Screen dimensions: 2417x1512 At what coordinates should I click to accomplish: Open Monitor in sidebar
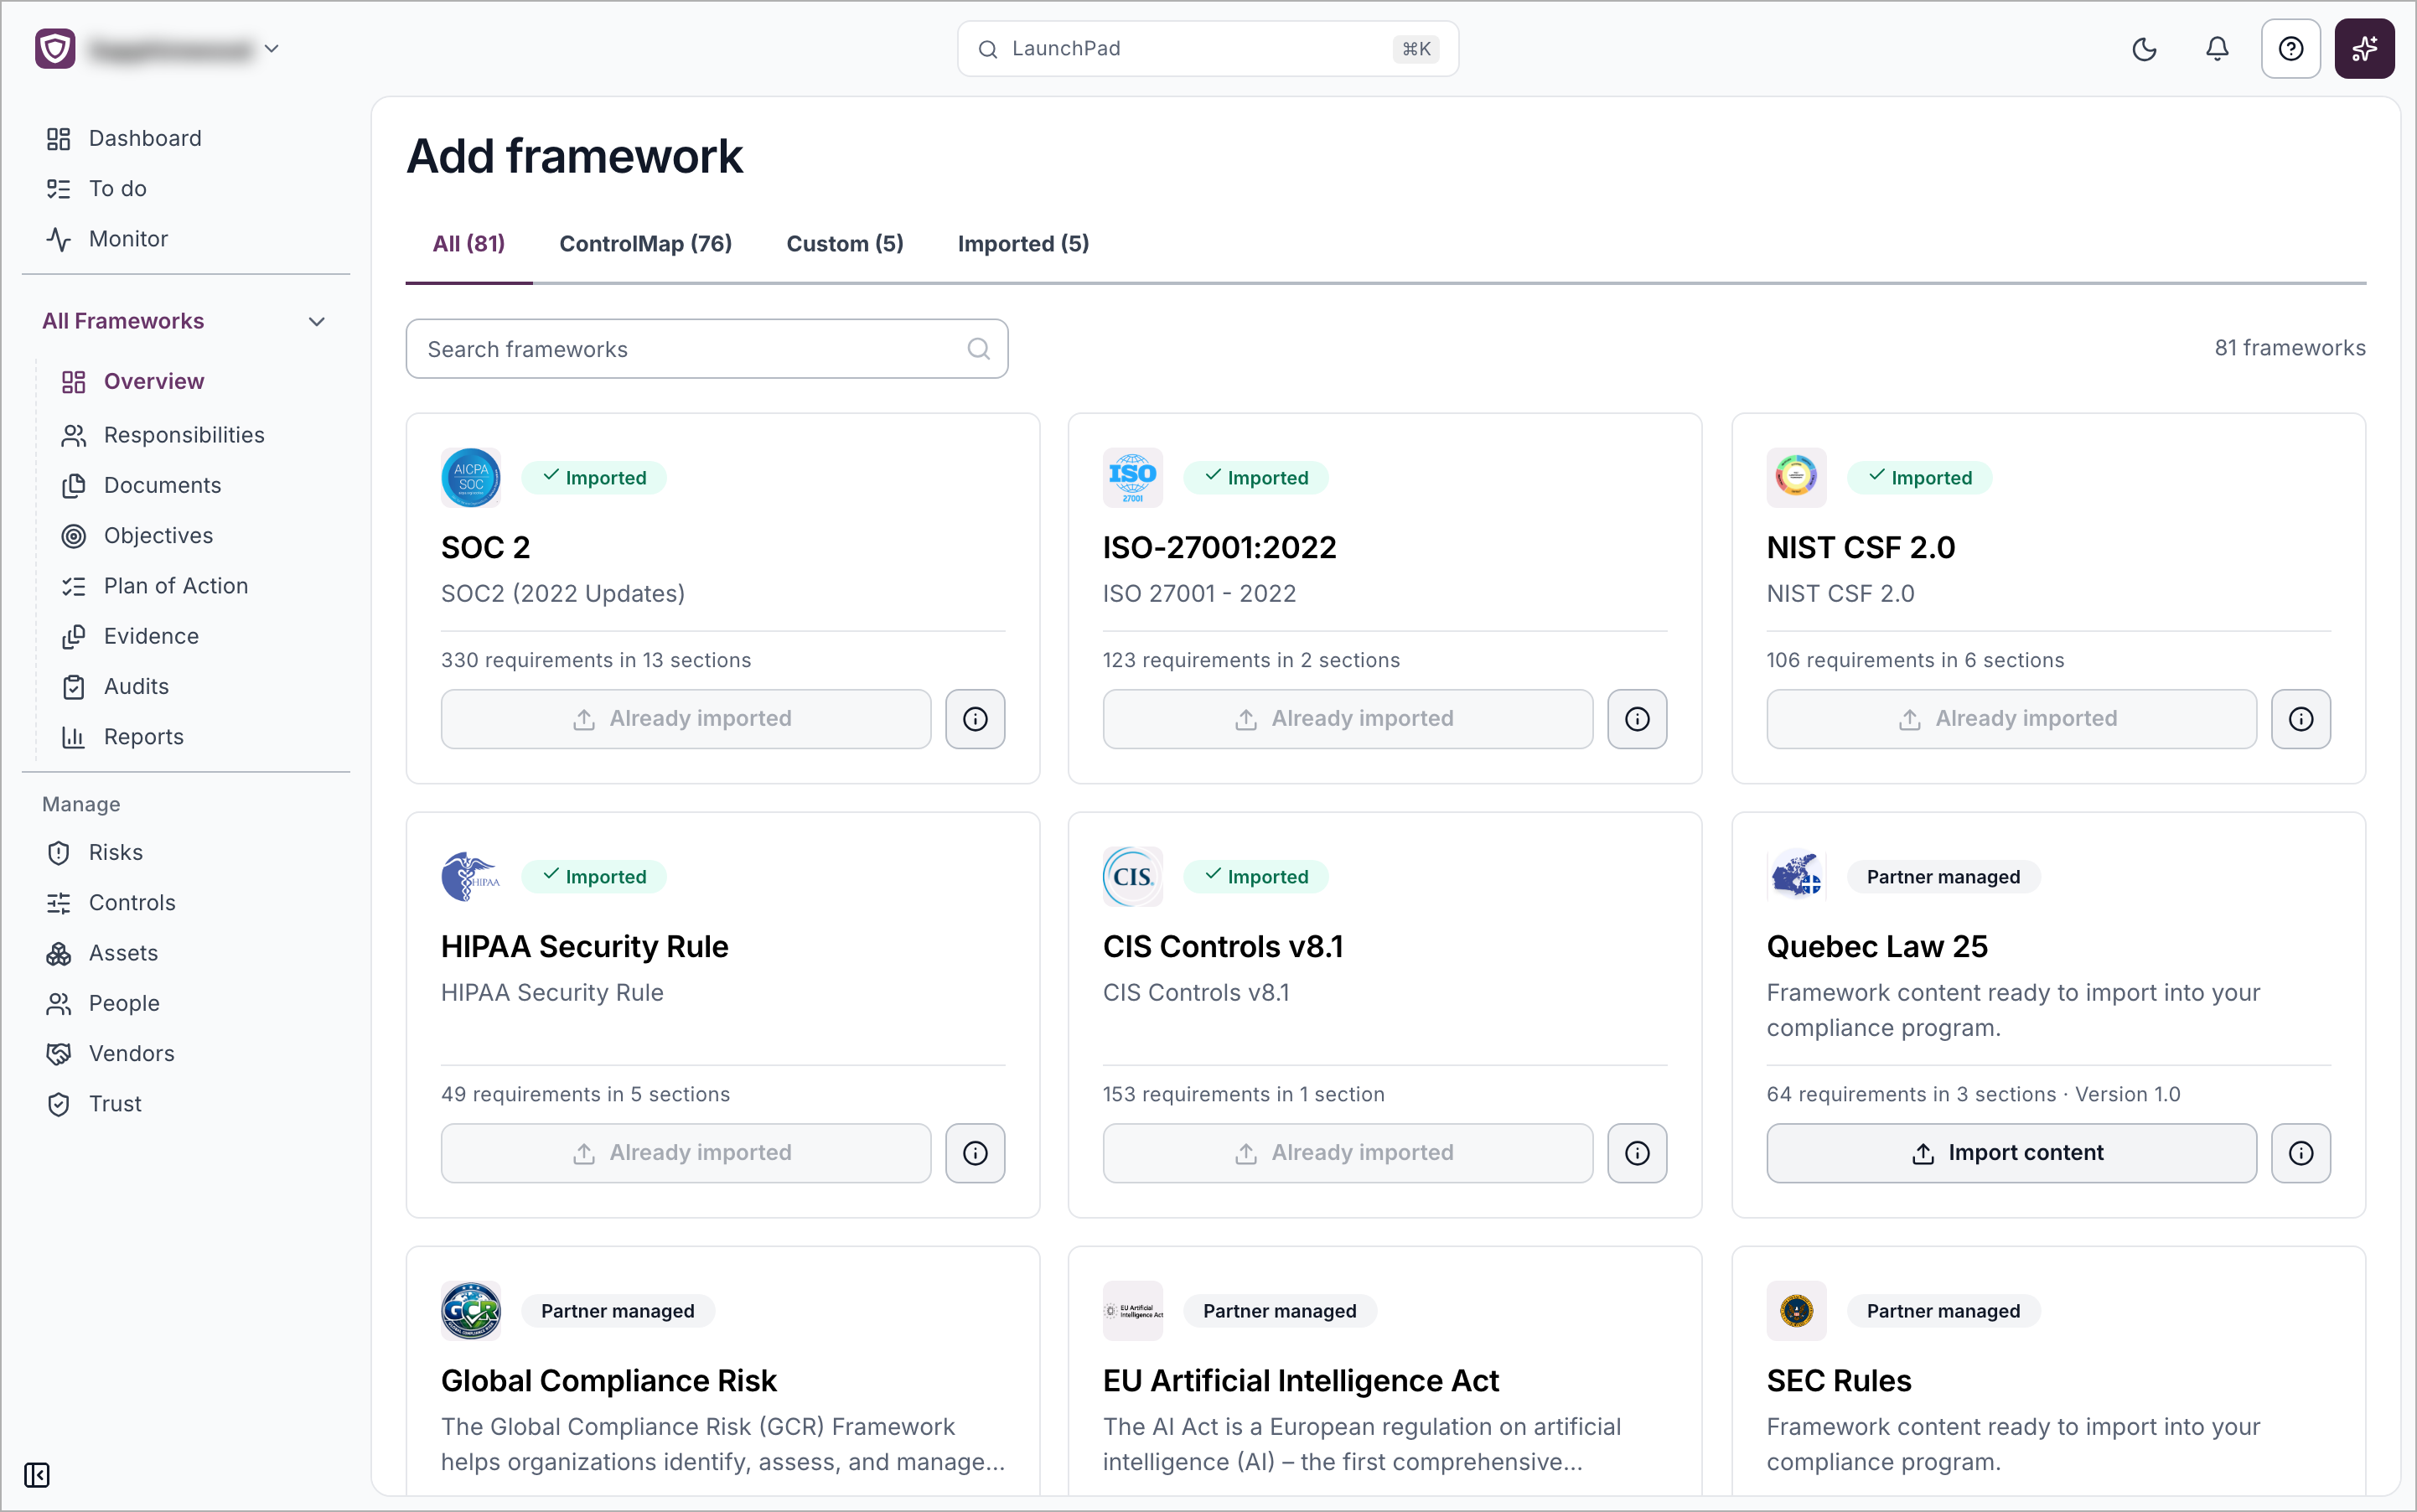[x=107, y=239]
